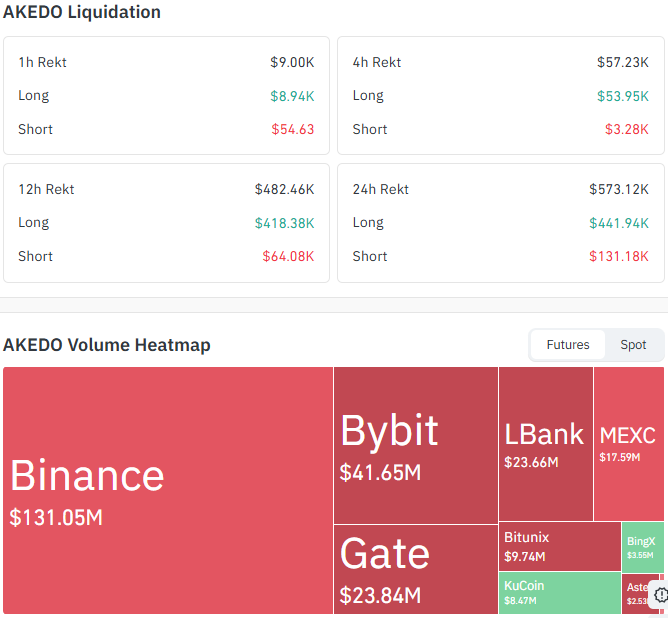Click the 12h Long value $418.38K

click(285, 223)
